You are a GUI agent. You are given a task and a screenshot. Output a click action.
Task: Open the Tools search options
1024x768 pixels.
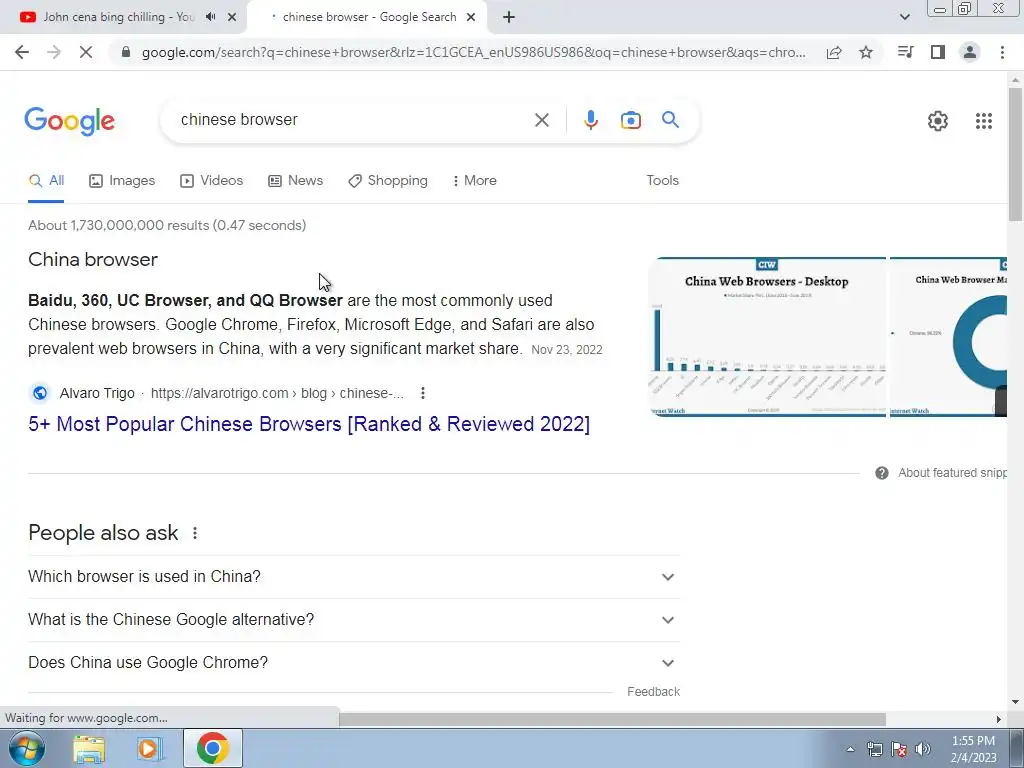[662, 181]
